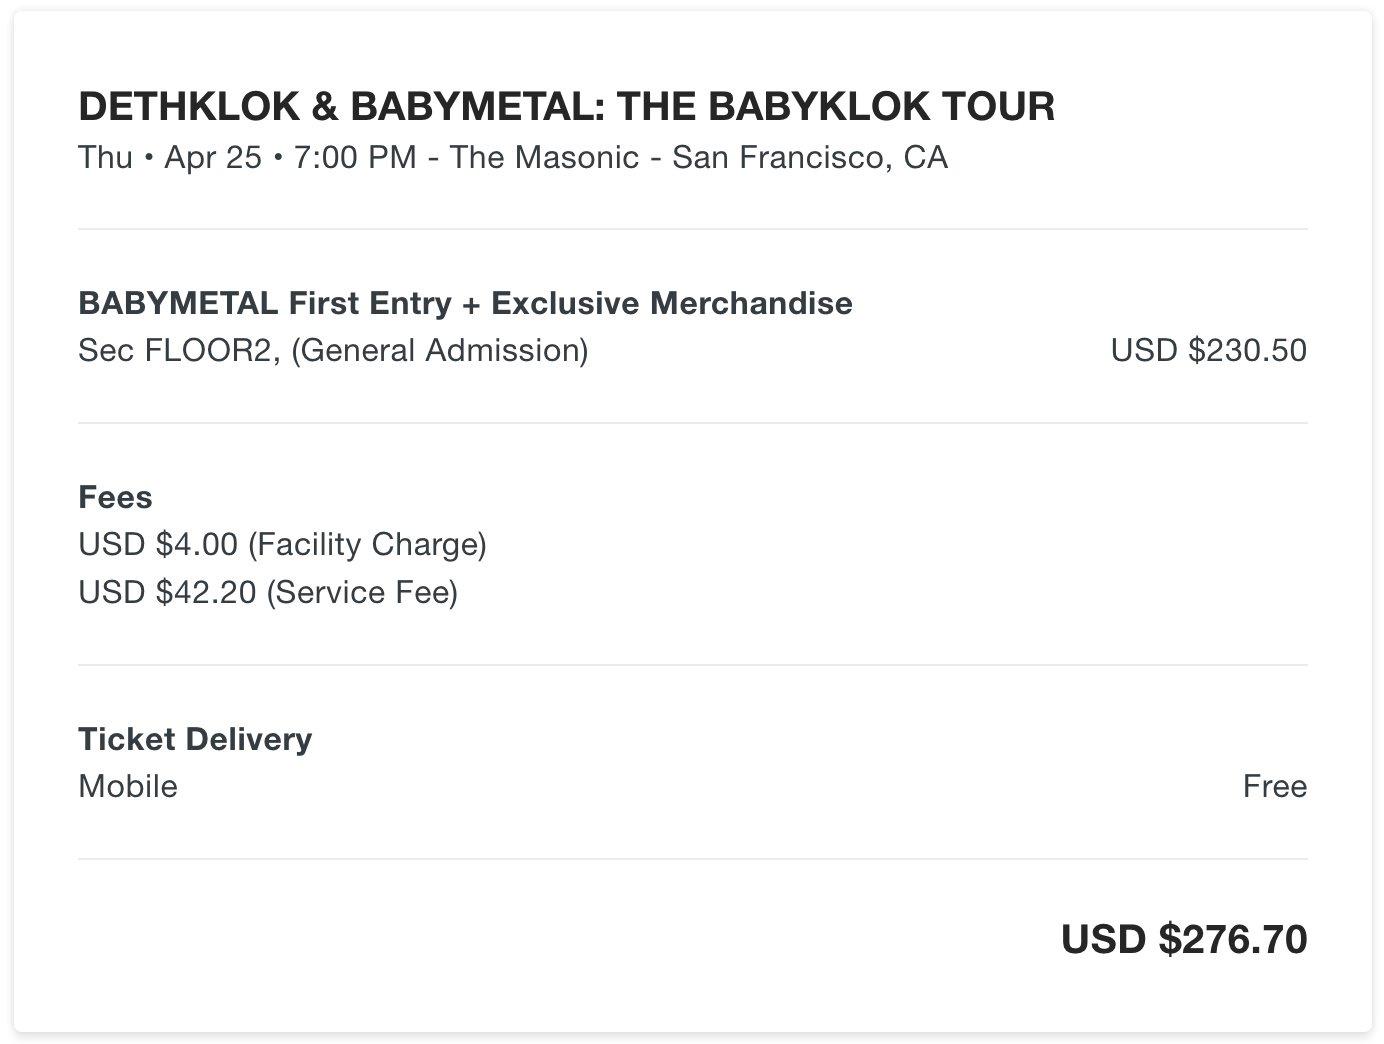1384x1044 pixels.
Task: Click Sec FLOOR2 General Admission text
Action: pyautogui.click(x=333, y=350)
